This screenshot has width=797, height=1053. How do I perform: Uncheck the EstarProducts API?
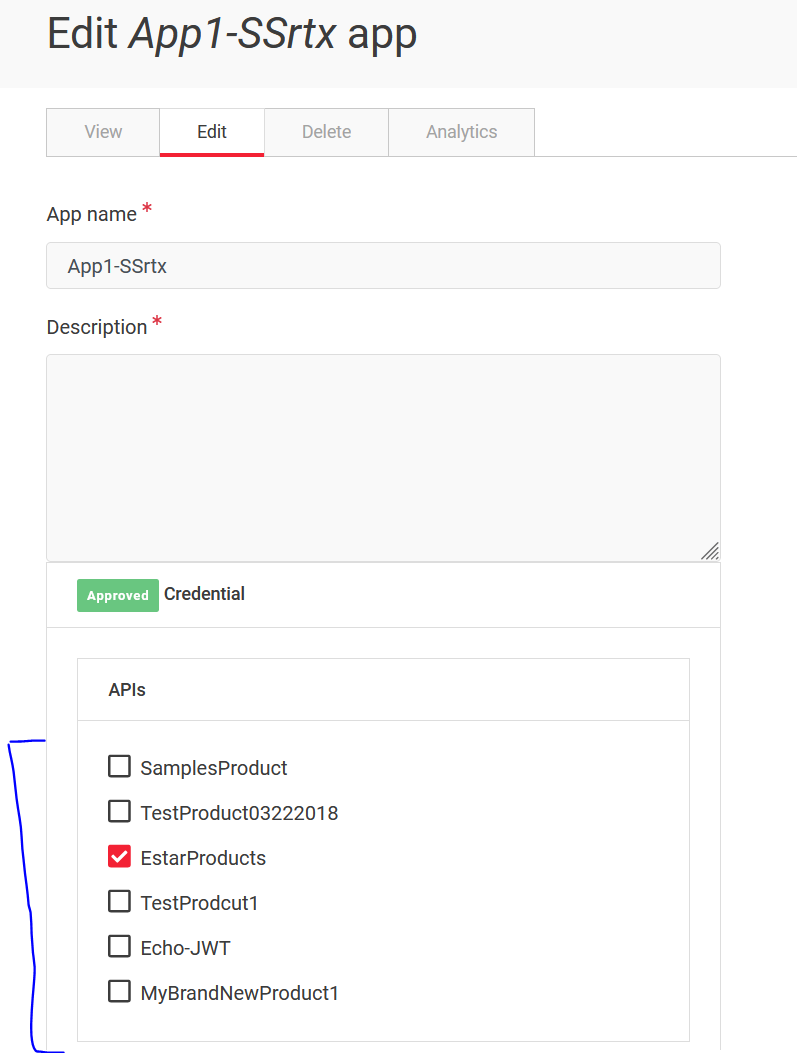[119, 856]
